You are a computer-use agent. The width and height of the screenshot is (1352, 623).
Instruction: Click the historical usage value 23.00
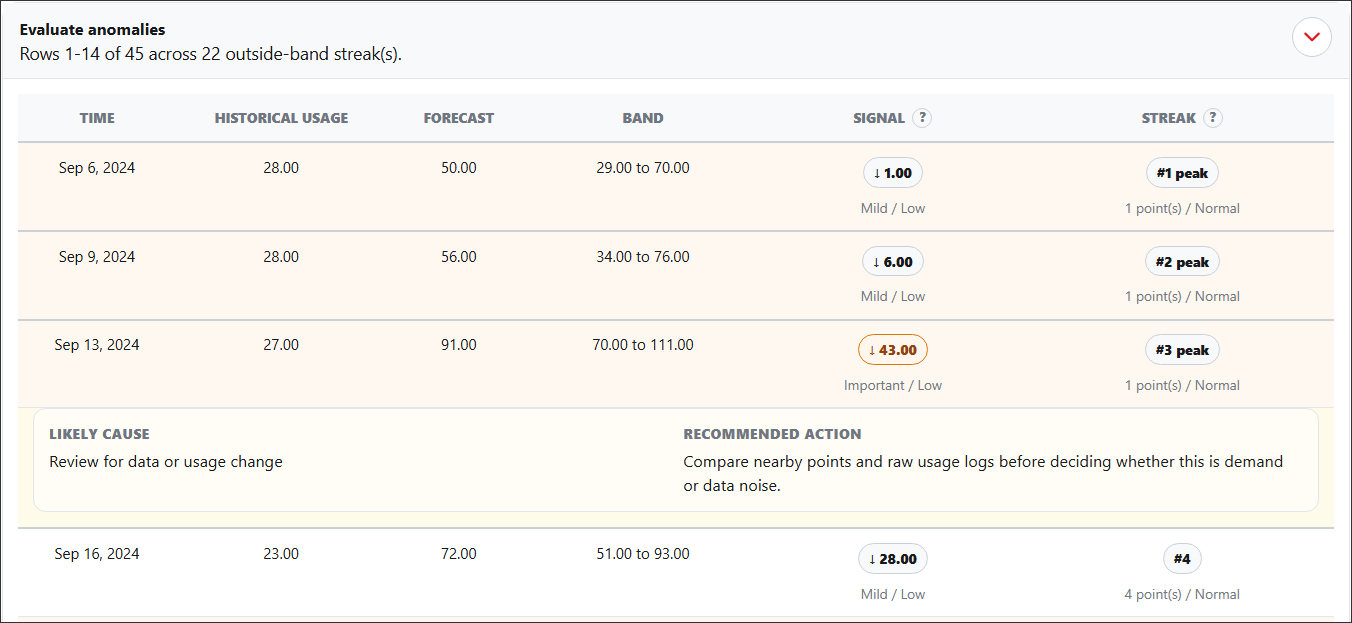pyautogui.click(x=281, y=554)
